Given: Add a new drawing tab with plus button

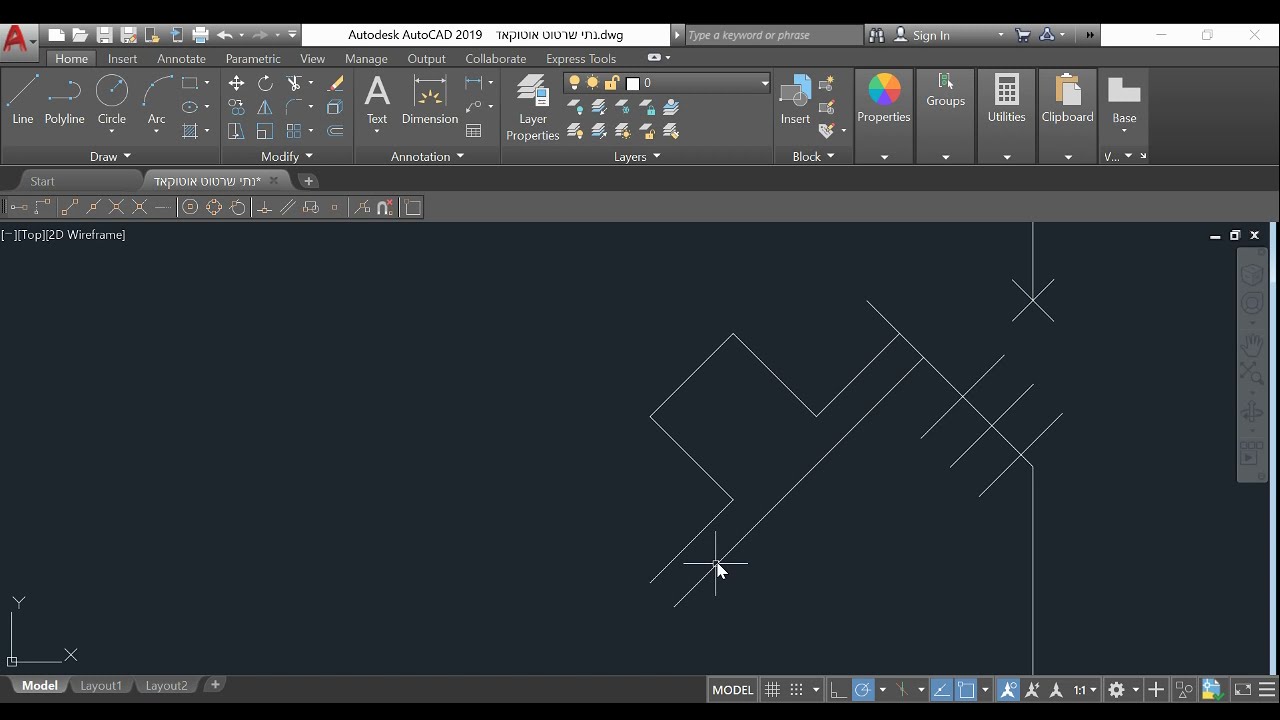Looking at the screenshot, I should coord(308,181).
